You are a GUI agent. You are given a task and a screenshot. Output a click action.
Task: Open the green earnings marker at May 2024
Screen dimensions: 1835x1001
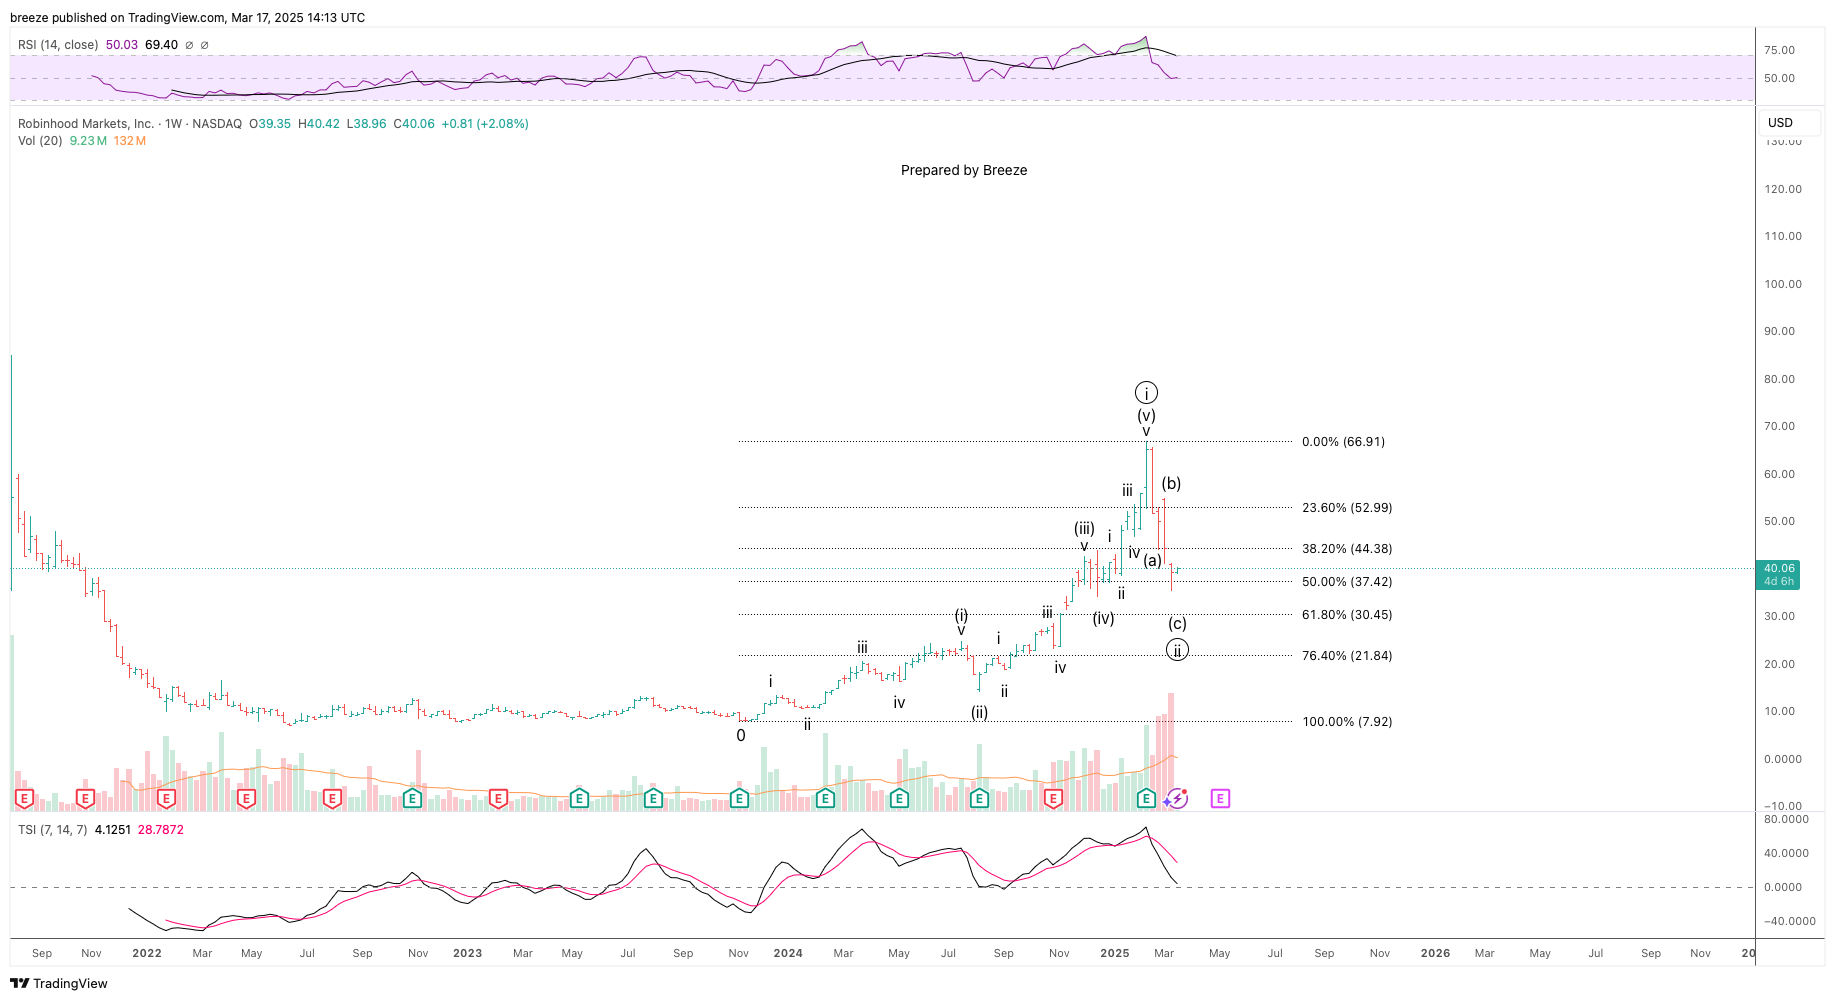899,798
